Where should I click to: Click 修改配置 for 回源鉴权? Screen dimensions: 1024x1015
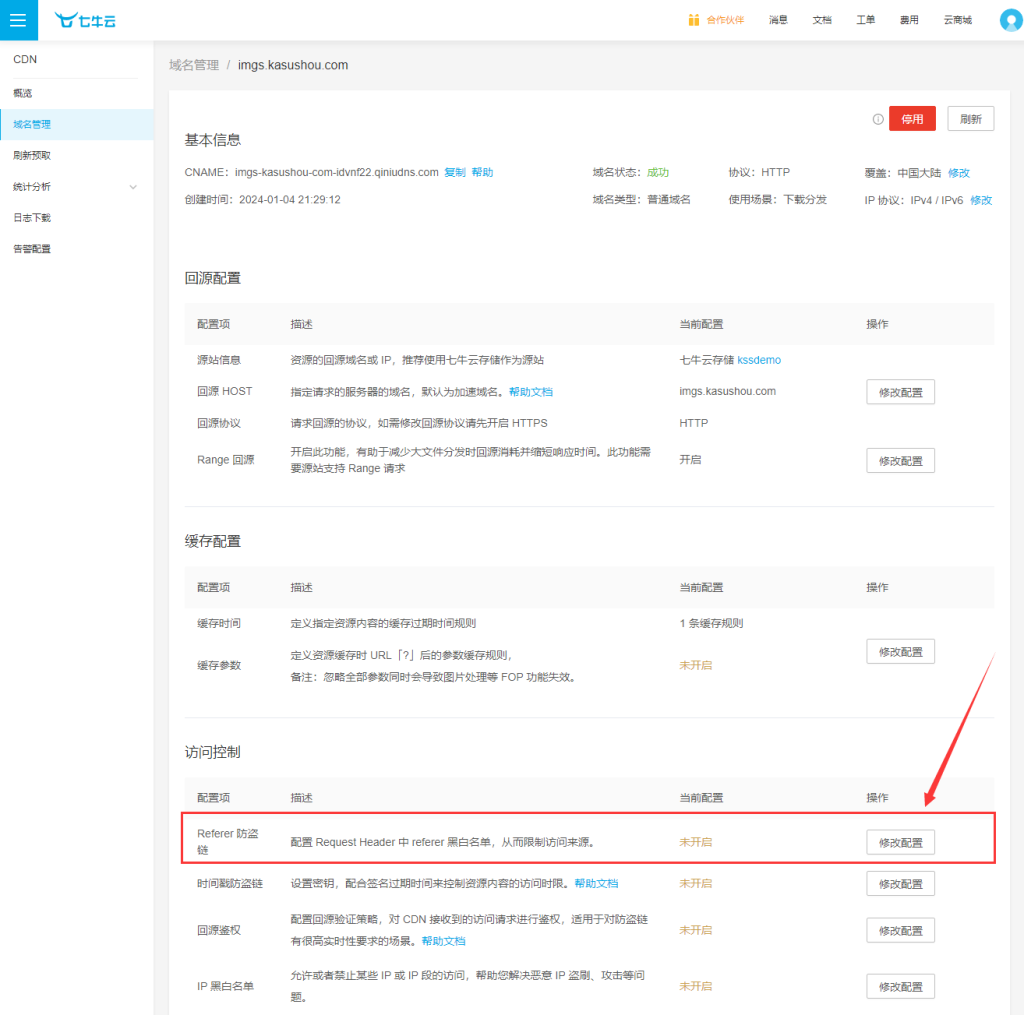[901, 930]
